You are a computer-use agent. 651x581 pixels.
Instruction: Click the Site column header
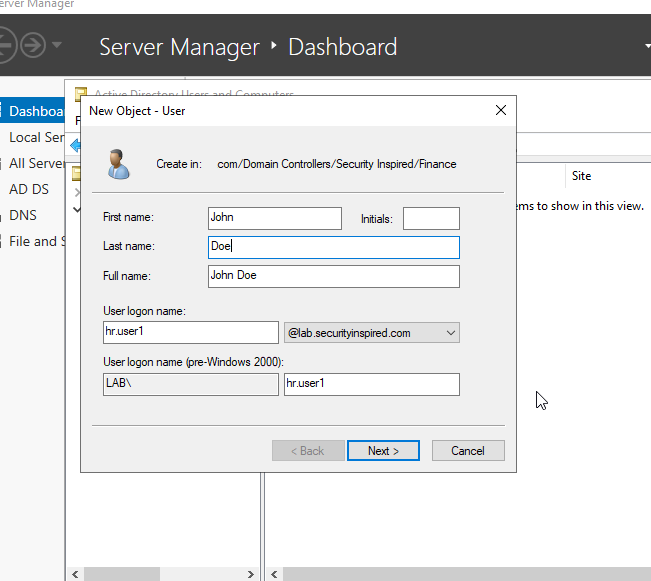pos(581,176)
